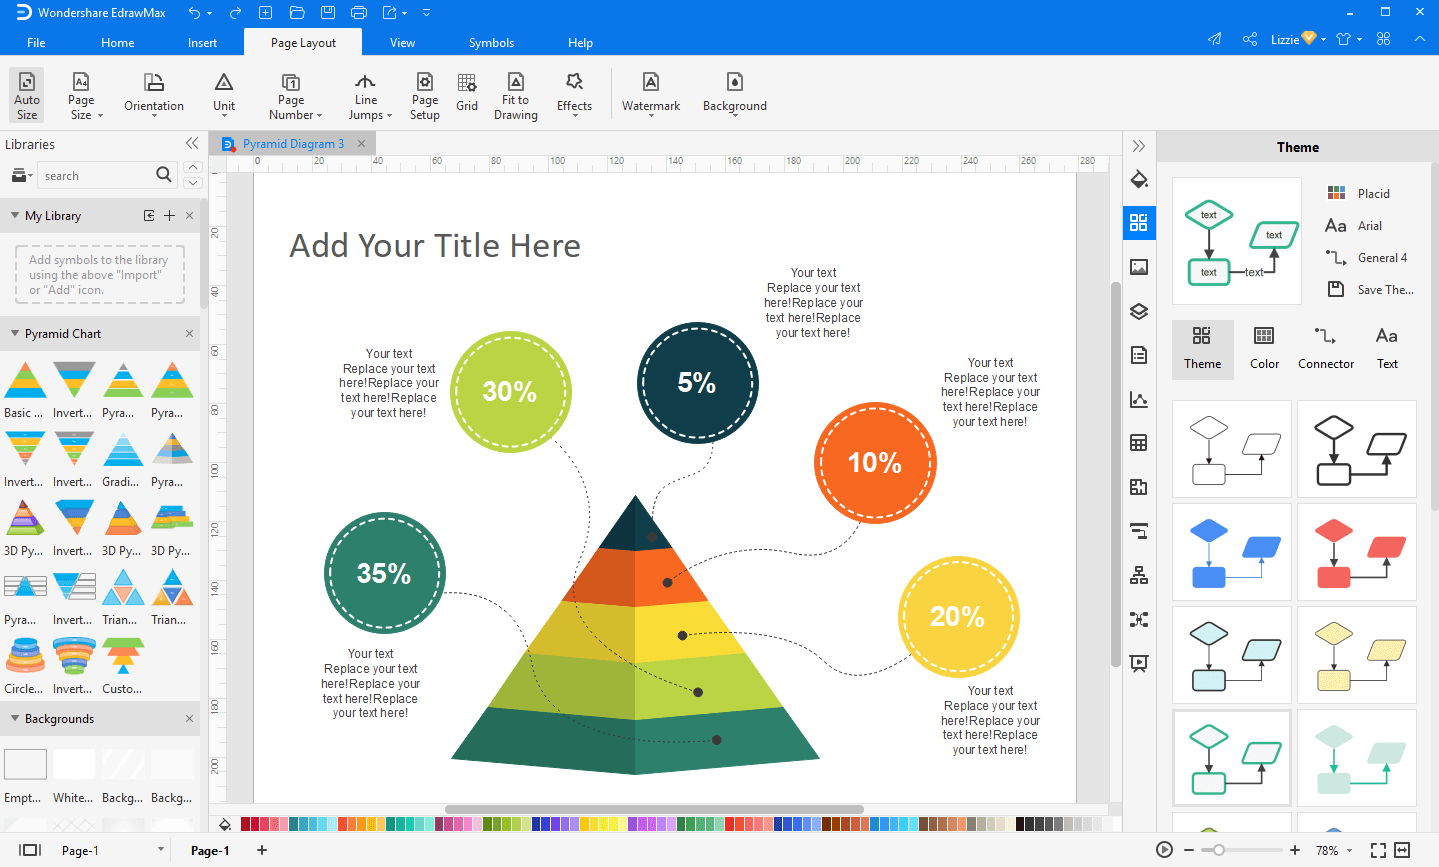Collapse the Libraries panel with double chevron

pos(192,144)
